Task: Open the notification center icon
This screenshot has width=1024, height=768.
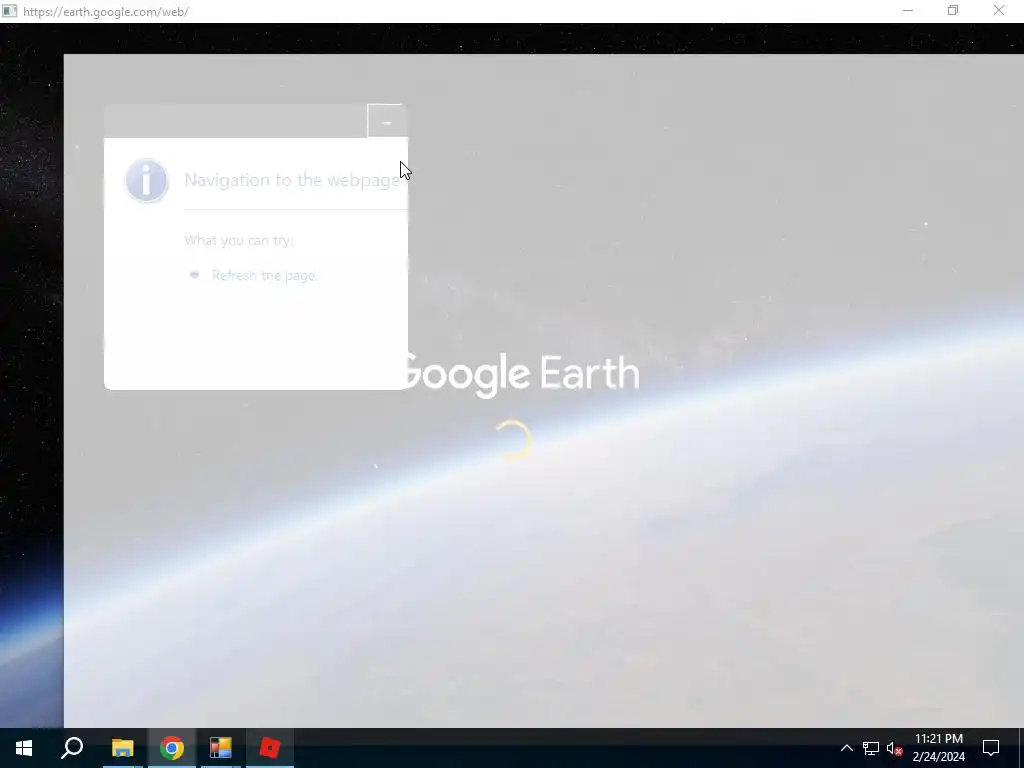Action: click(x=991, y=748)
